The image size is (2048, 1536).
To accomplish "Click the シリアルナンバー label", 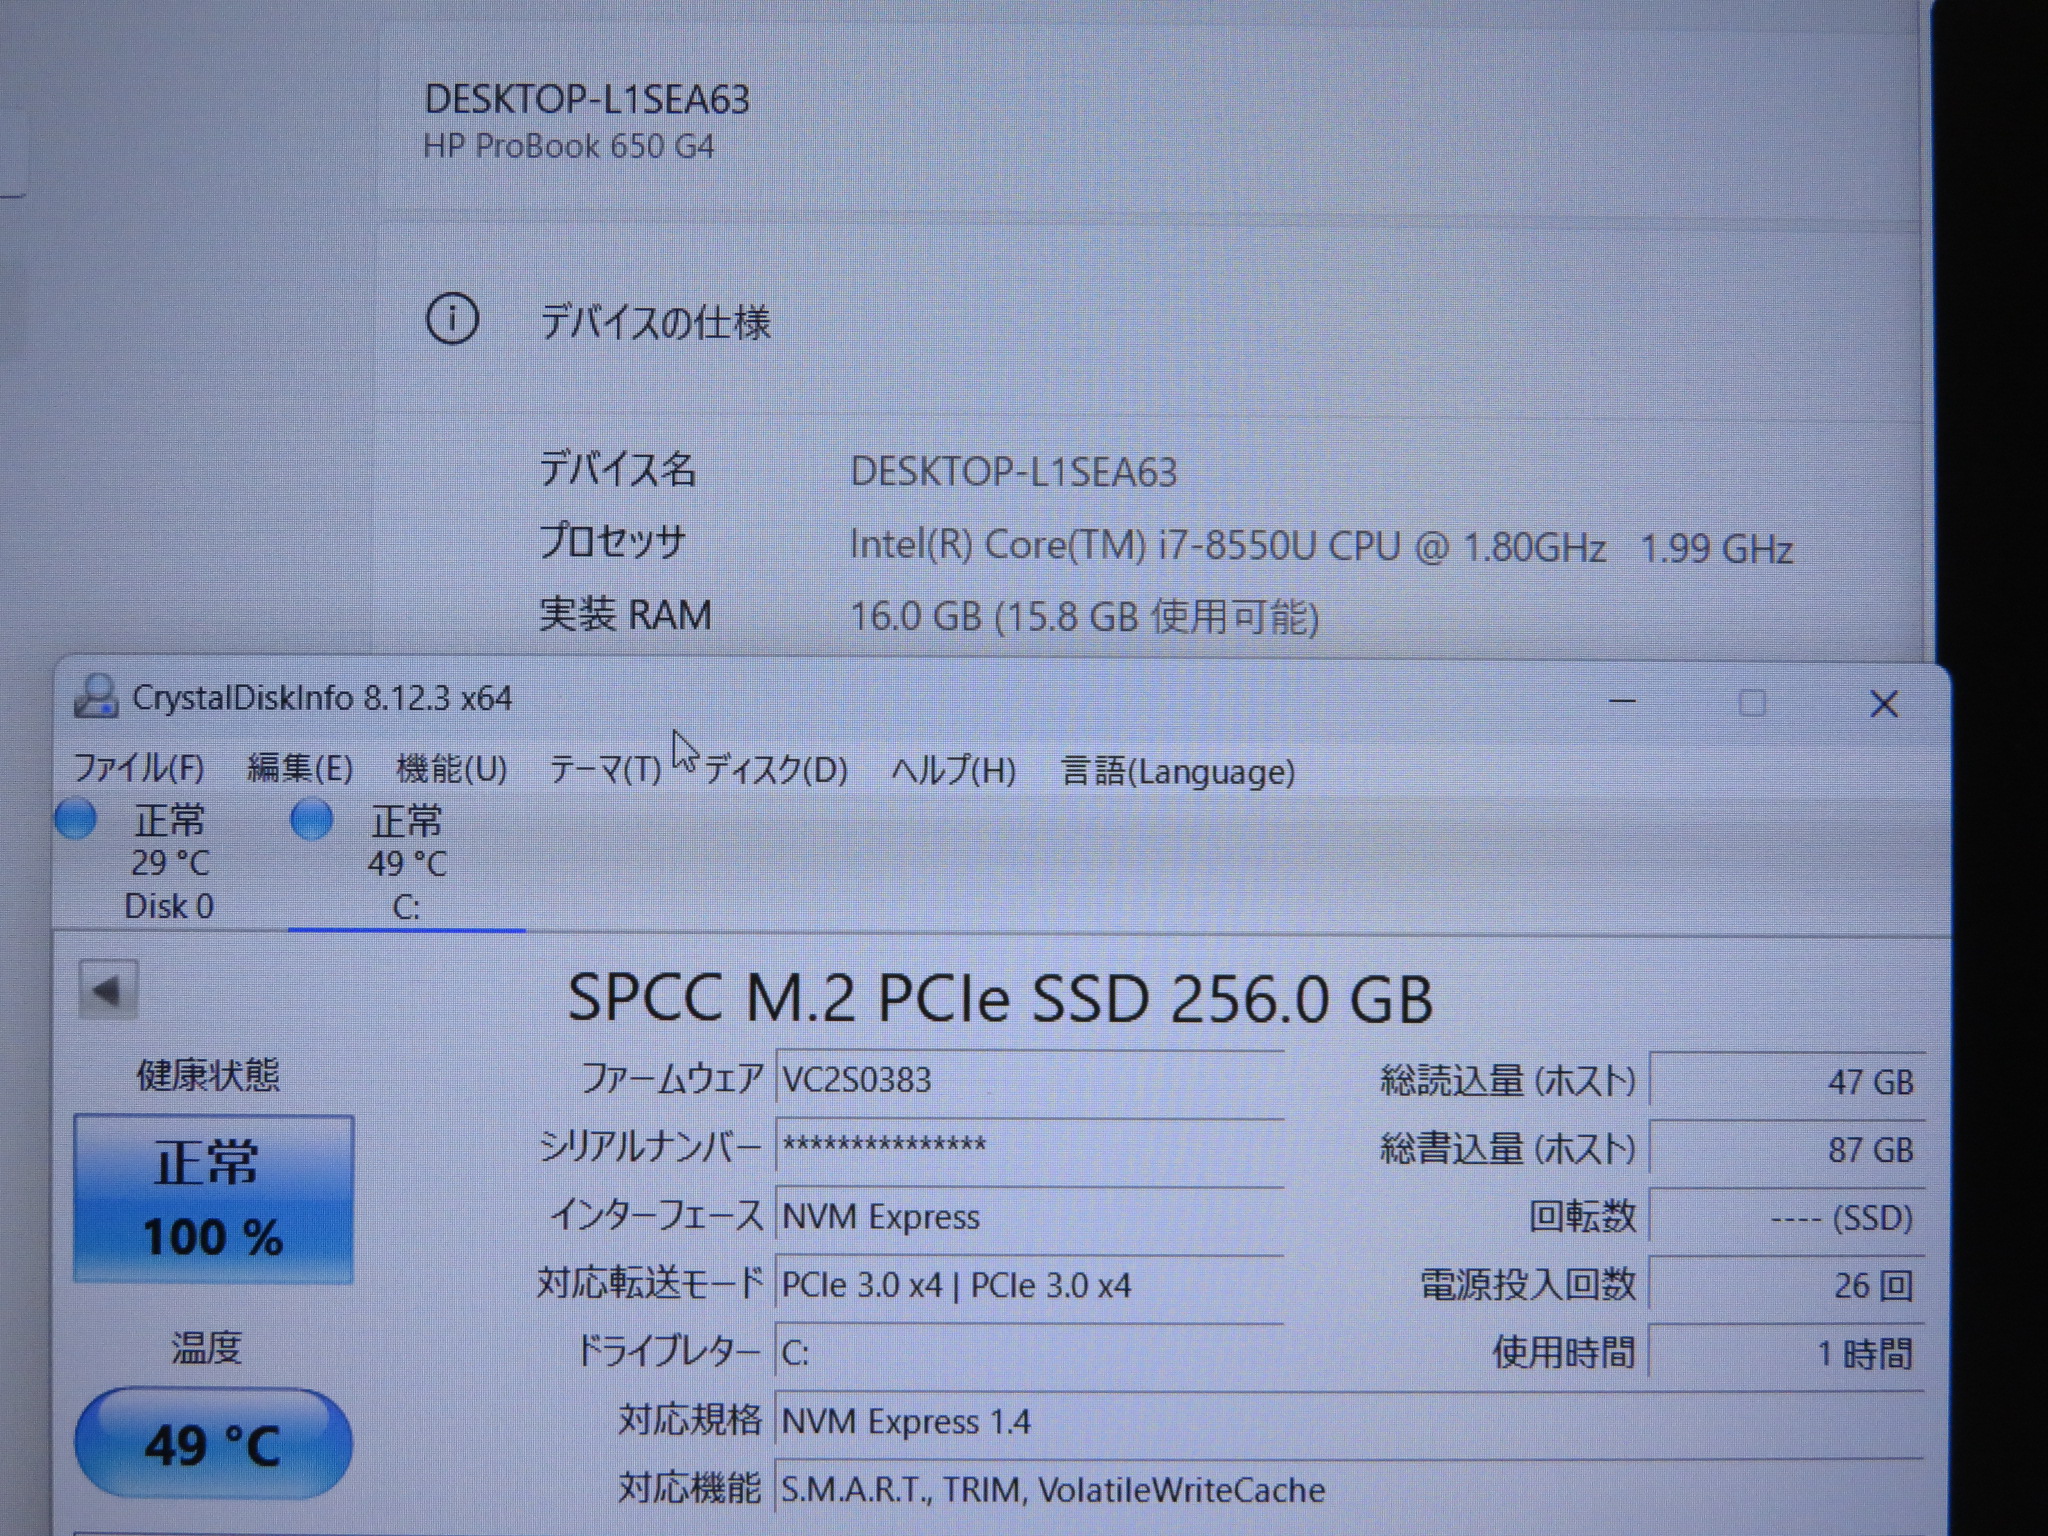I will point(651,1146).
